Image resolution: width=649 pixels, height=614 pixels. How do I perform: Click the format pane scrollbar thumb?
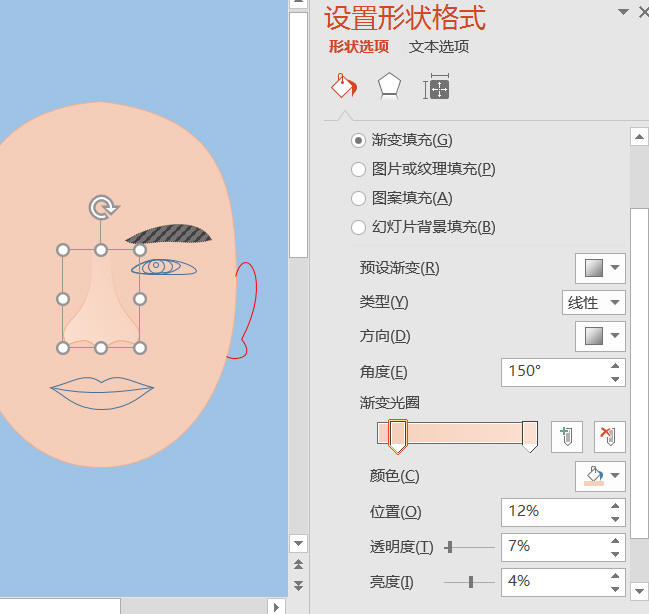point(639,373)
